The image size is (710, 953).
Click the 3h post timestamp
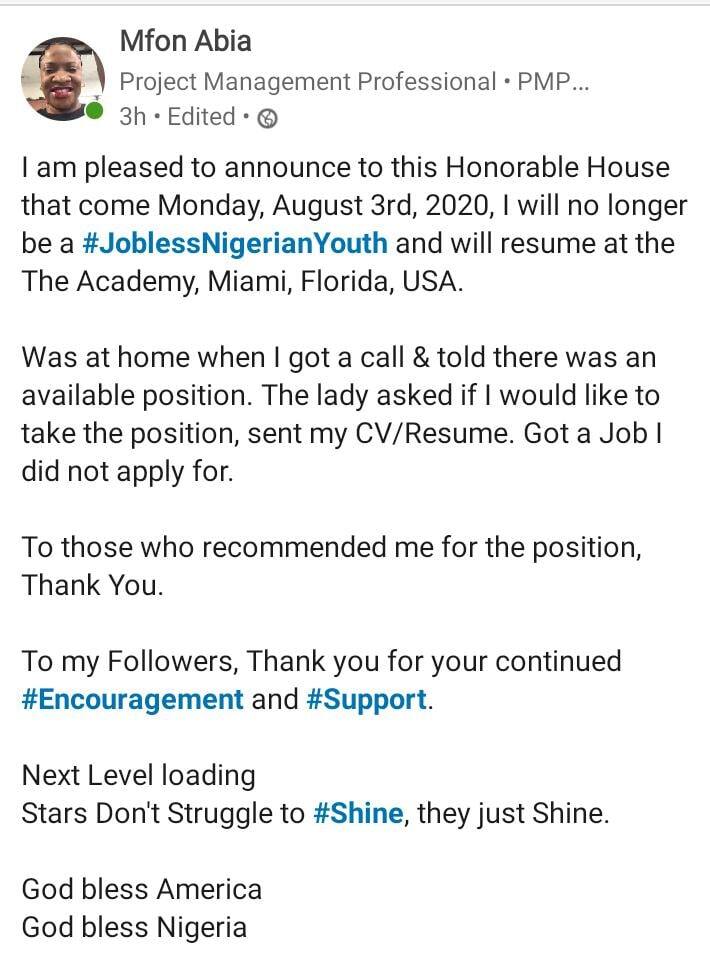click(133, 117)
